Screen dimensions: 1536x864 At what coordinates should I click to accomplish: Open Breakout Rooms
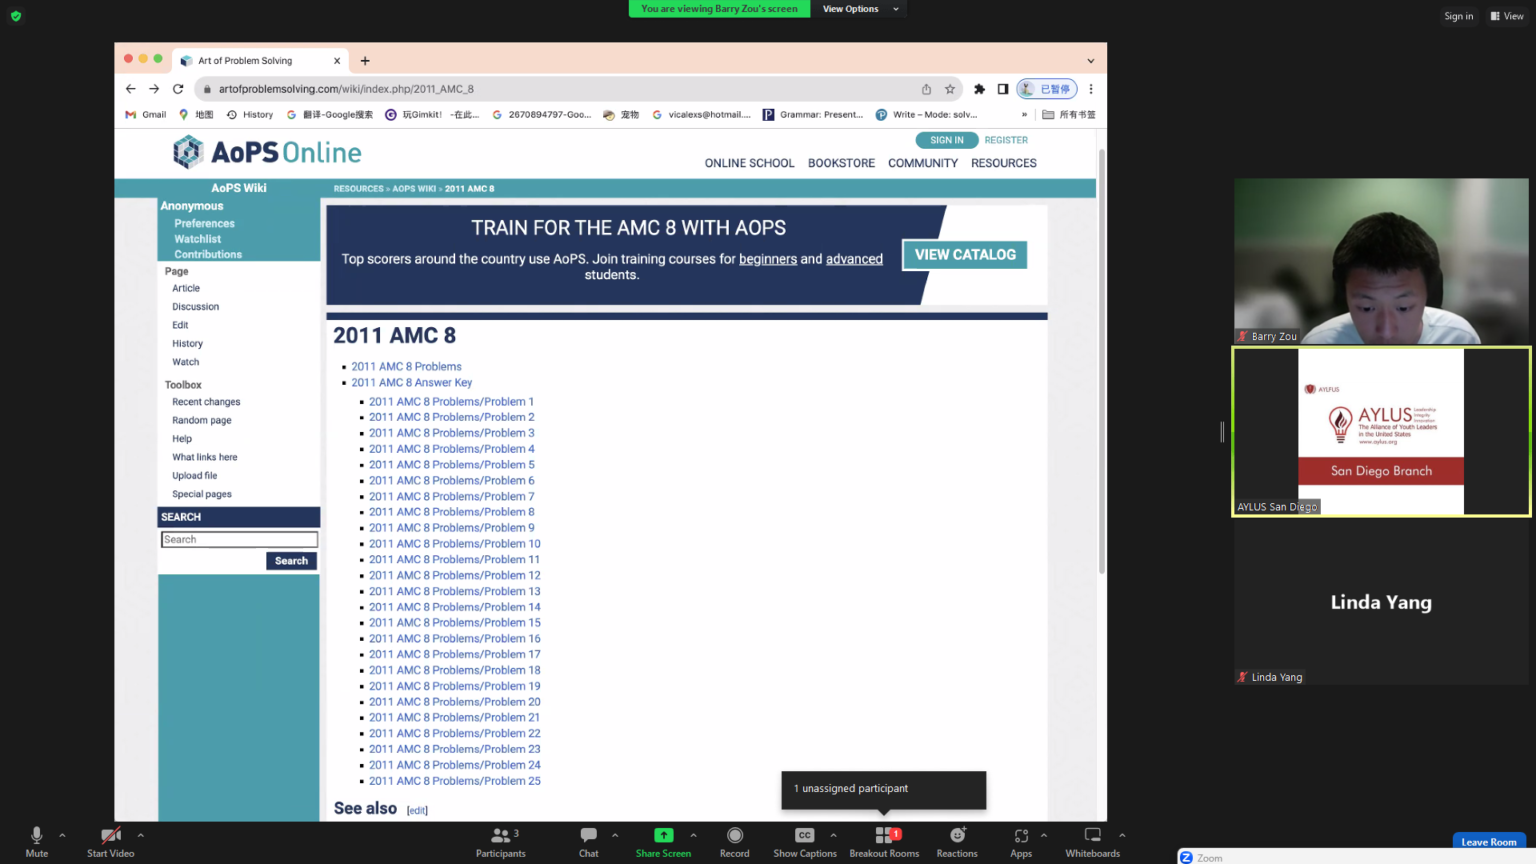(x=884, y=842)
